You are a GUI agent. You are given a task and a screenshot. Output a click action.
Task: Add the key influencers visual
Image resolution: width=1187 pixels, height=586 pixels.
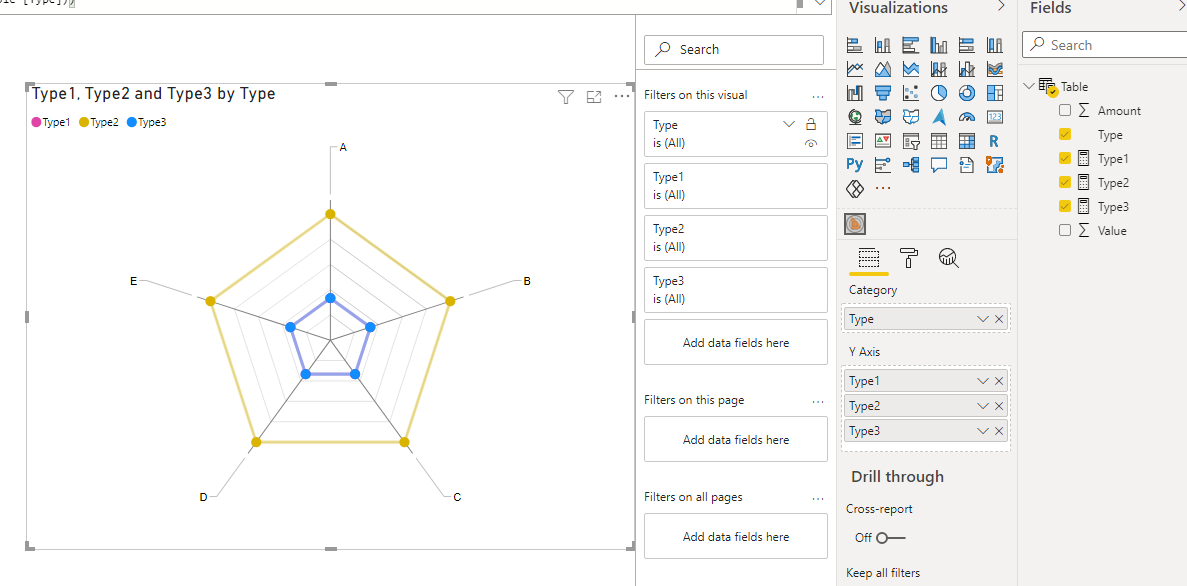tap(883, 164)
